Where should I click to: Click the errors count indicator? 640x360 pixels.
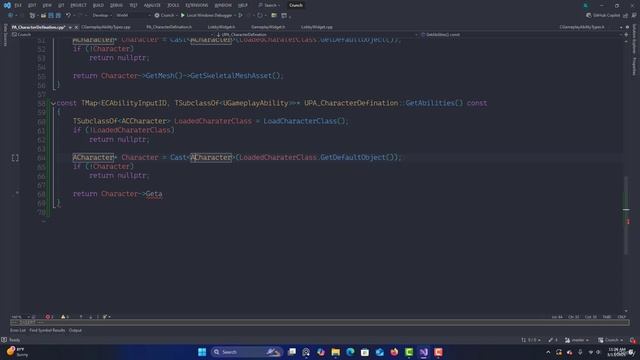[49, 317]
